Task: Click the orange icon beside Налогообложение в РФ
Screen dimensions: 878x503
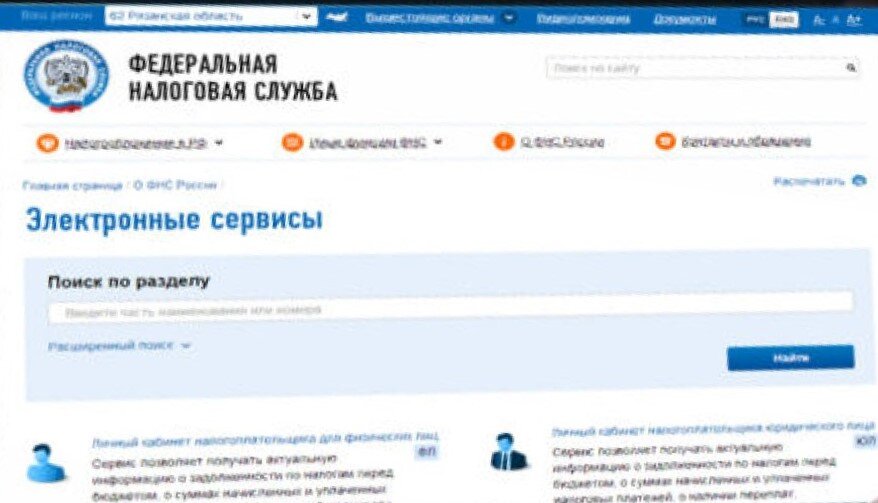Action: coord(48,143)
